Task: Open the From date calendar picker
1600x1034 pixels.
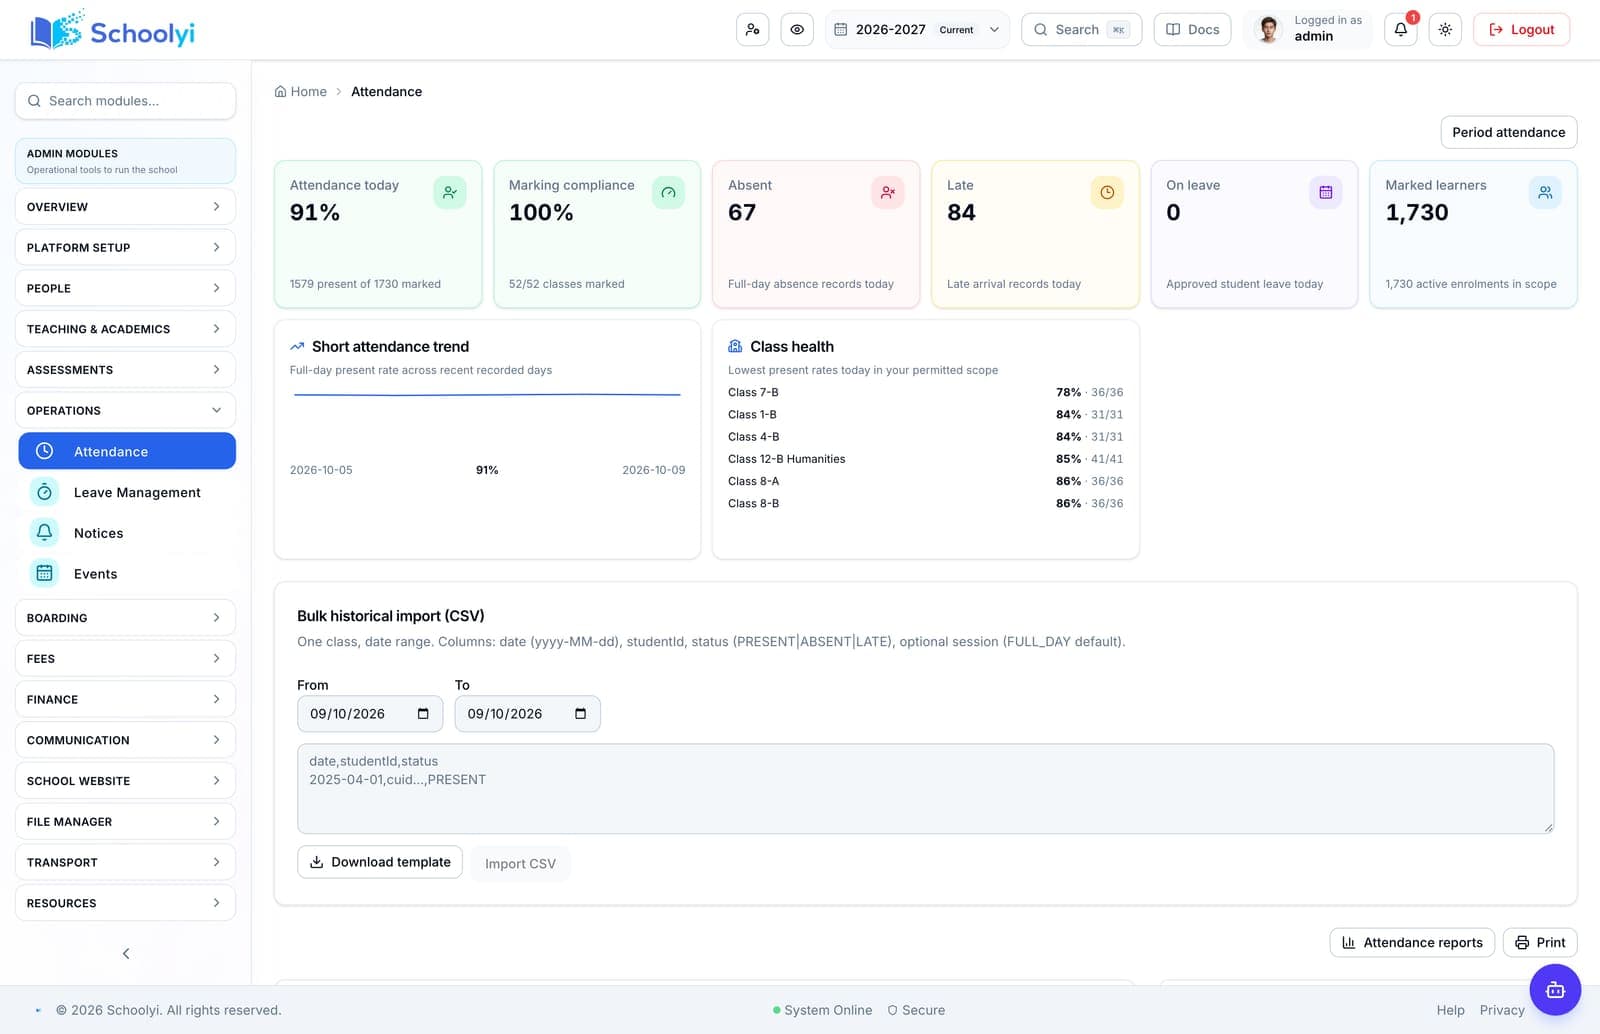Action: [423, 714]
